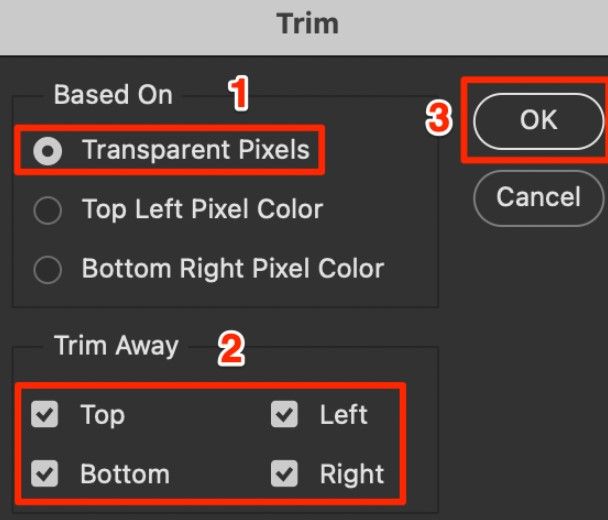The height and width of the screenshot is (520, 608).
Task: Click the Top label text
Action: [x=103, y=415]
